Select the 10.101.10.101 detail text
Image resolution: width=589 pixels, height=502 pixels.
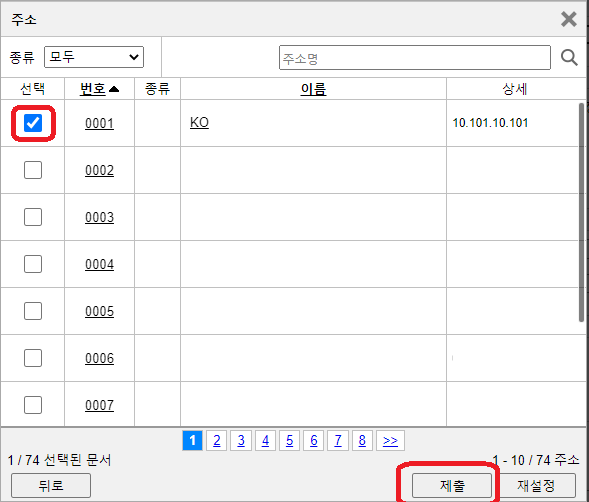pyautogui.click(x=490, y=123)
